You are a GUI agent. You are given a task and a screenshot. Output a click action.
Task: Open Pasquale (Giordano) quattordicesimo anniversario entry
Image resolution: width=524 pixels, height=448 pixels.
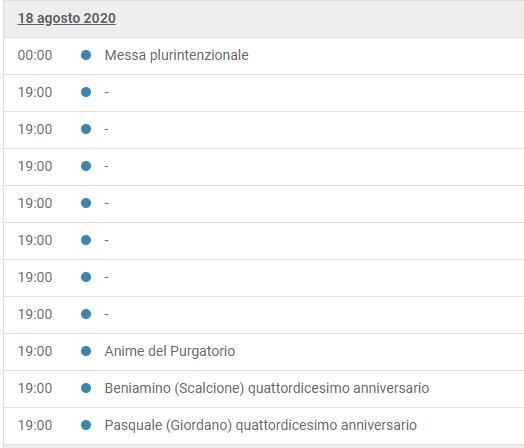tap(261, 425)
